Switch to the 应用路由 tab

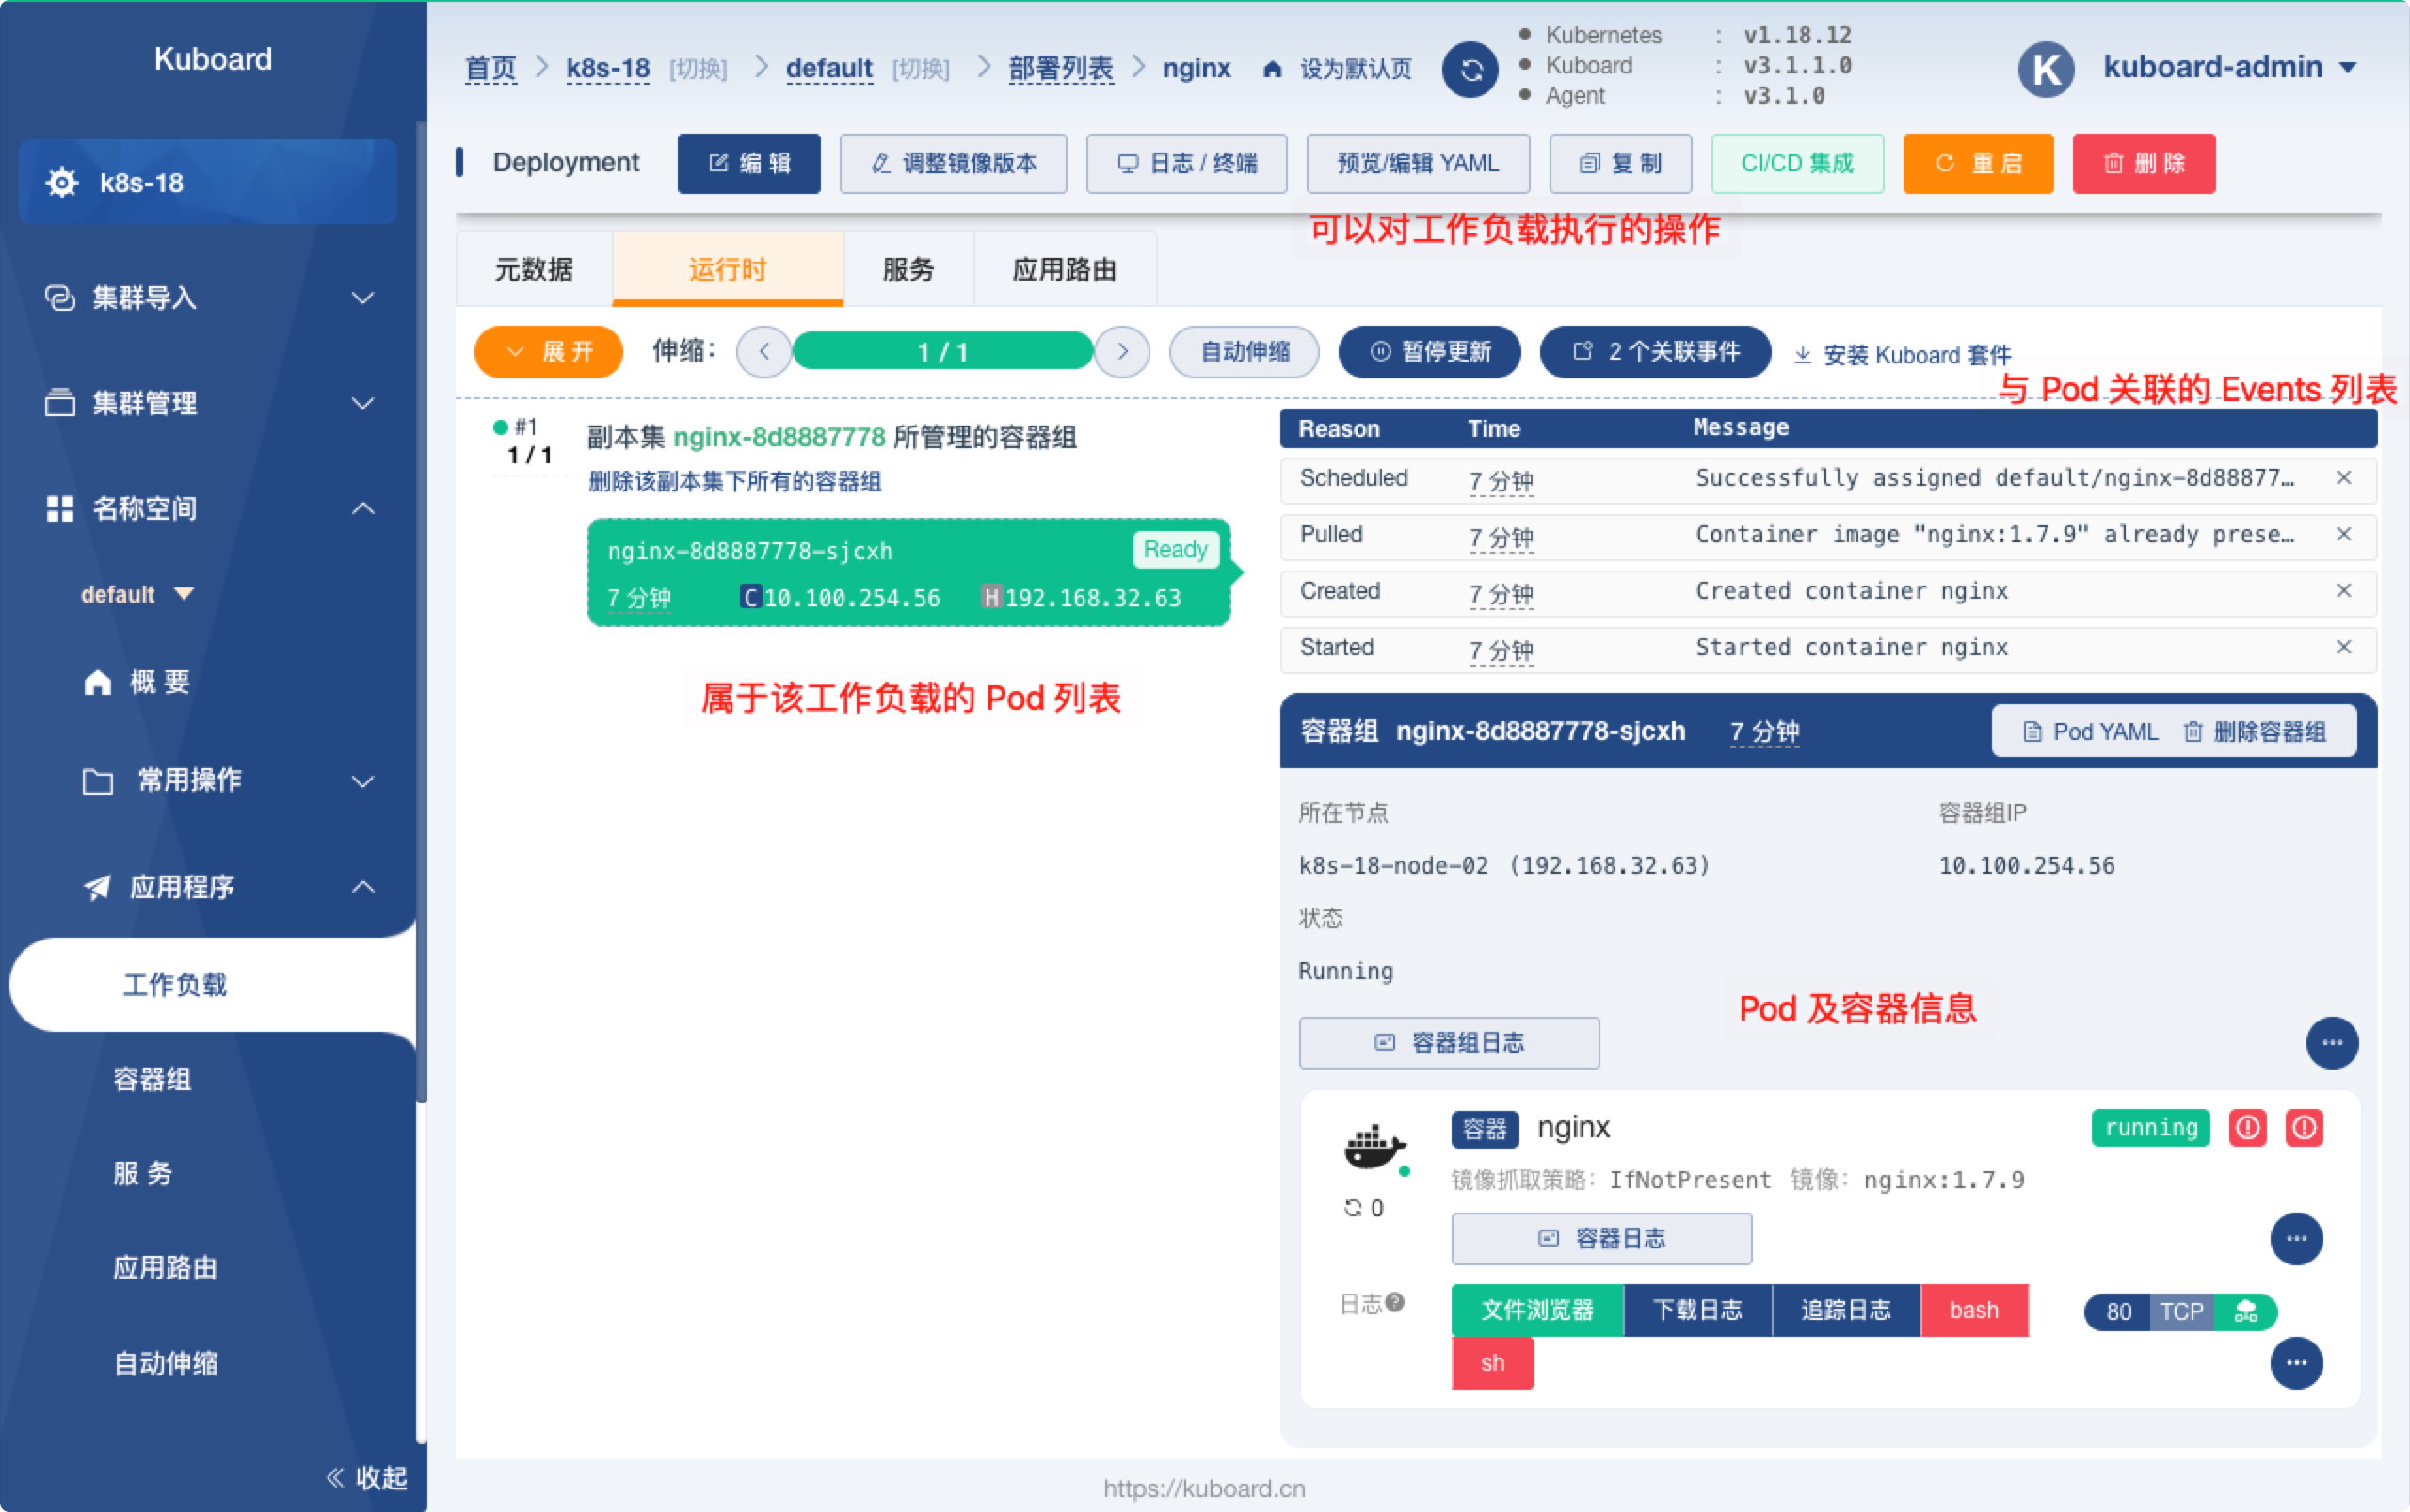tap(1064, 269)
